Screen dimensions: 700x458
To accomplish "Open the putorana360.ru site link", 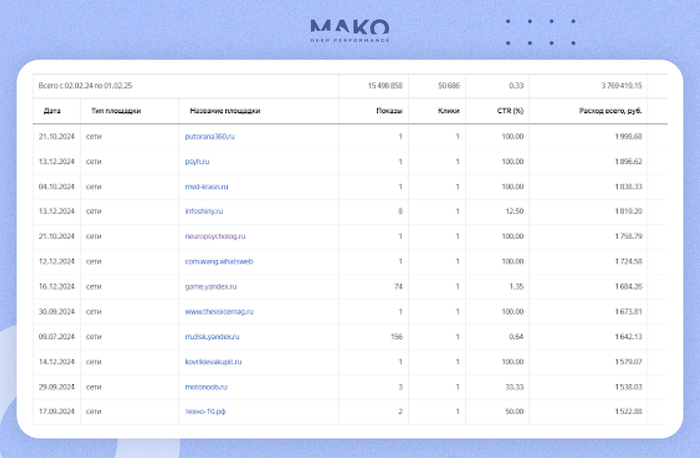I will (211, 136).
